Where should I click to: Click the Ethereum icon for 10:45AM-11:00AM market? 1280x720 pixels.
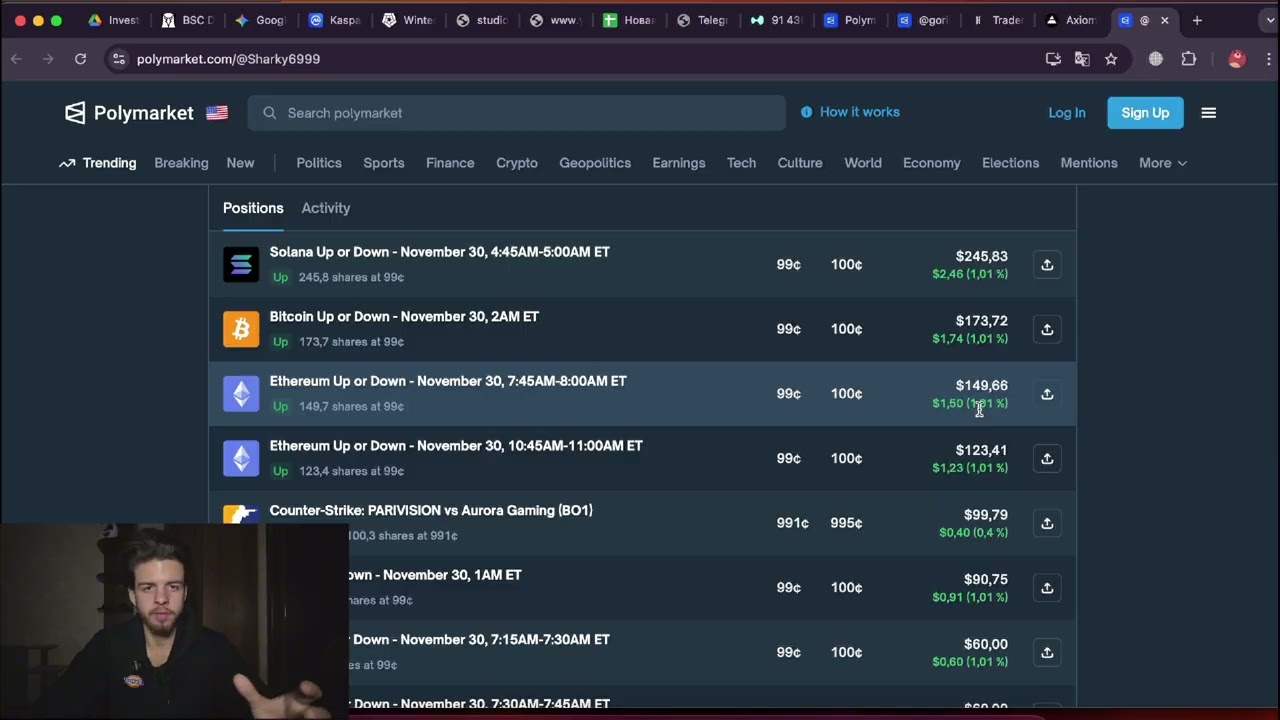coord(241,458)
